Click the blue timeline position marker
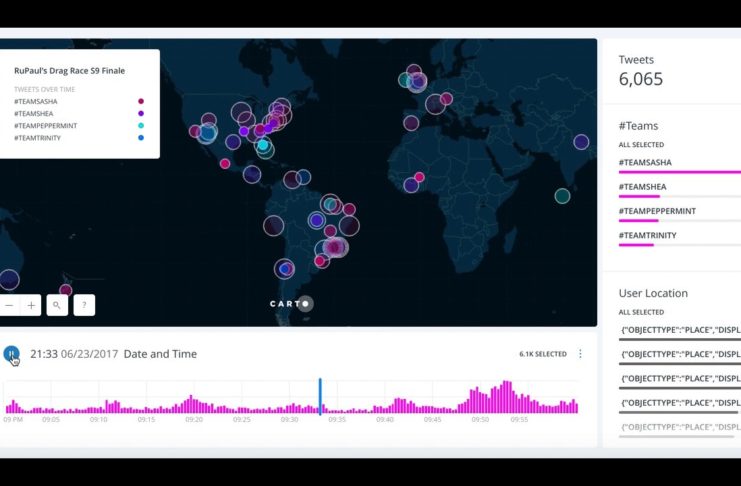The height and width of the screenshot is (486, 741). (x=320, y=396)
